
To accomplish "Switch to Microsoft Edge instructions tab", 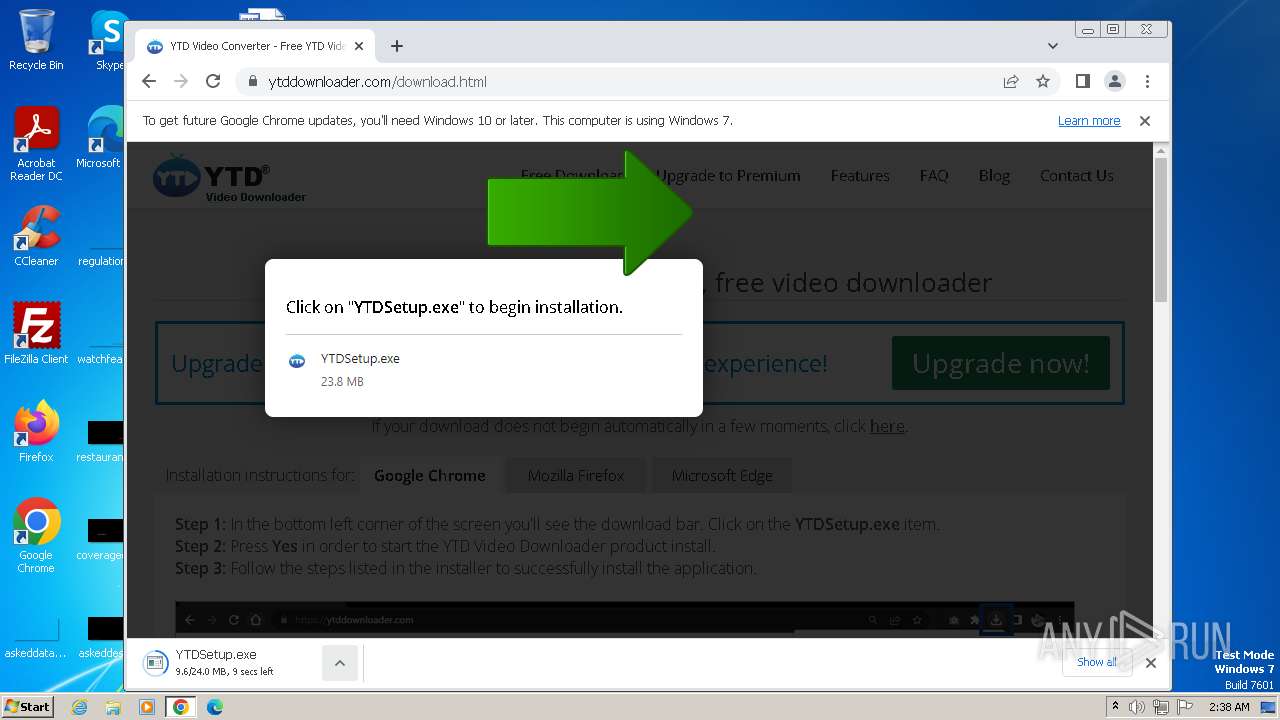I will [x=722, y=476].
